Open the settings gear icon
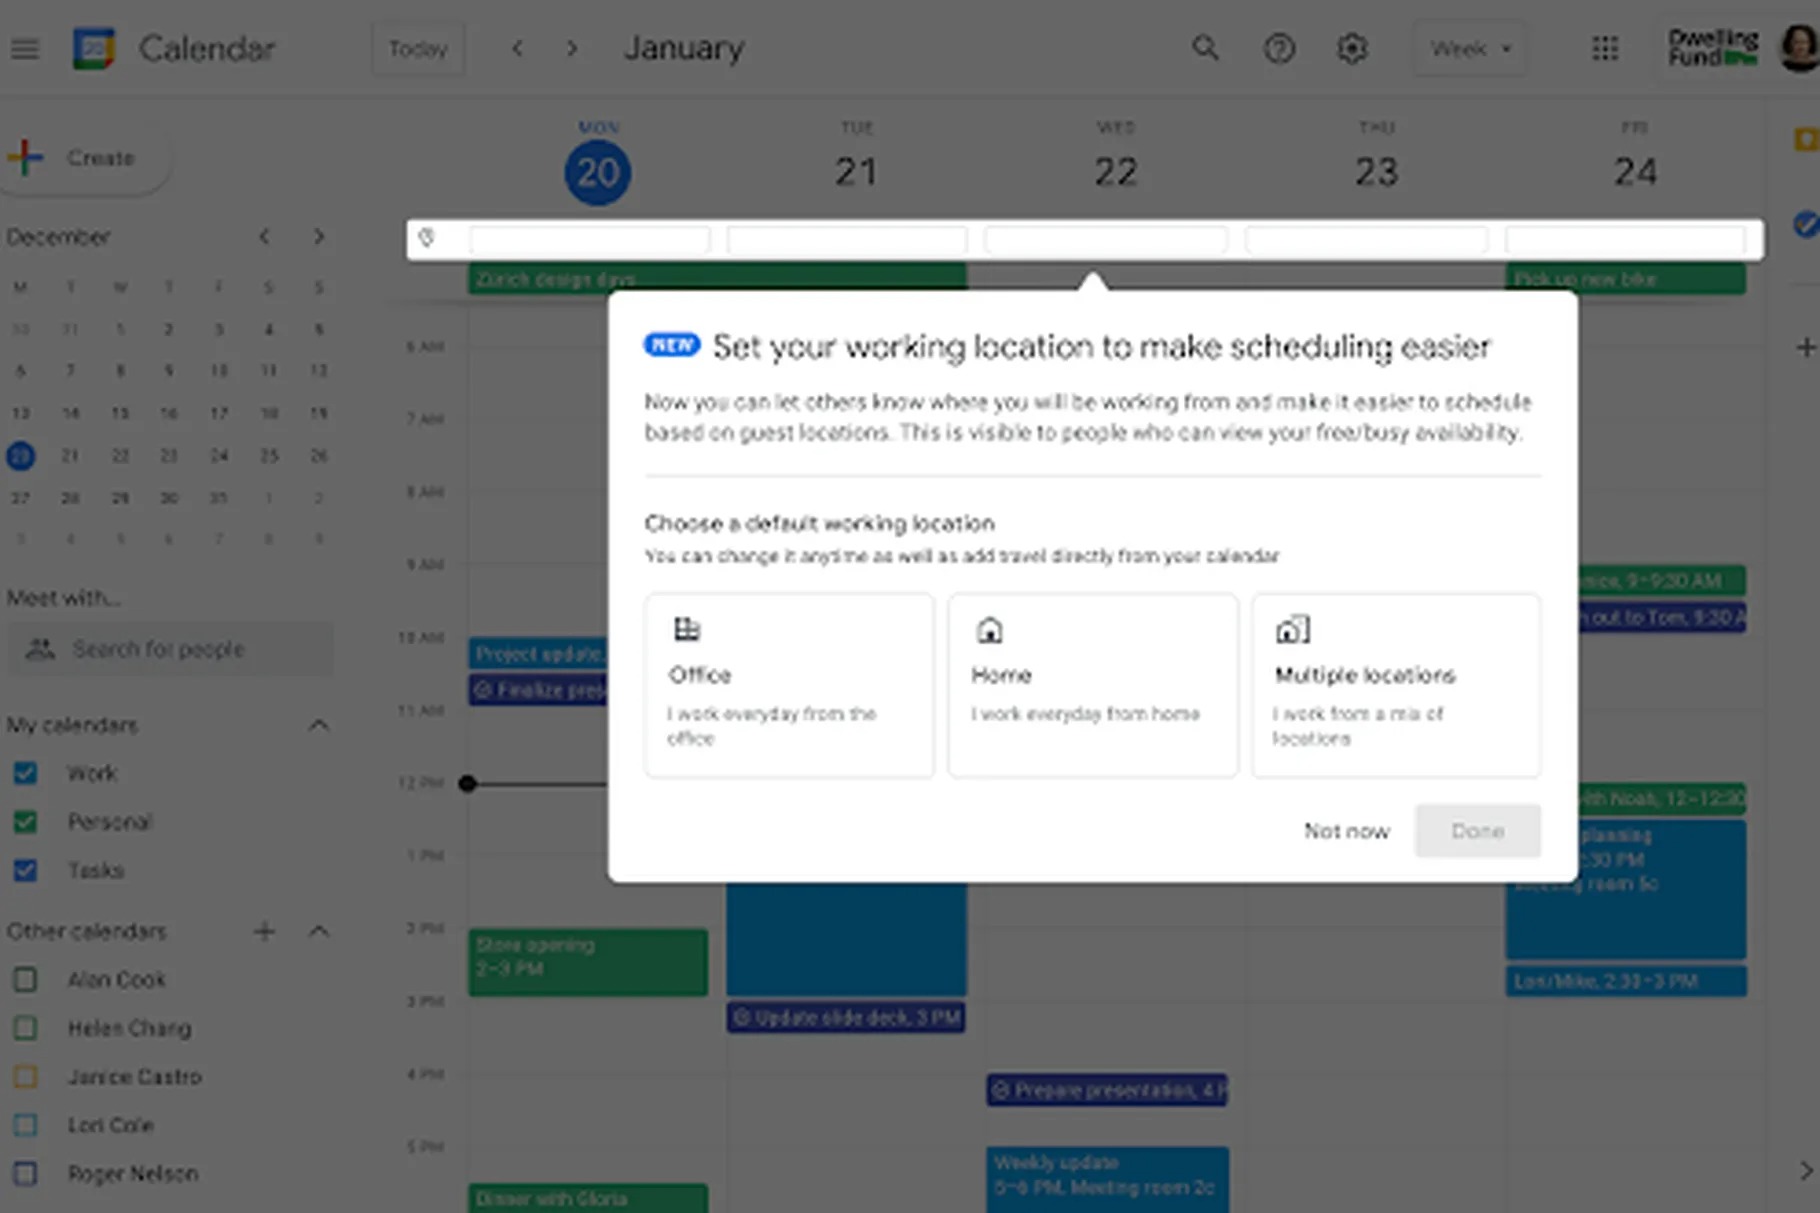1820x1213 pixels. click(x=1352, y=48)
